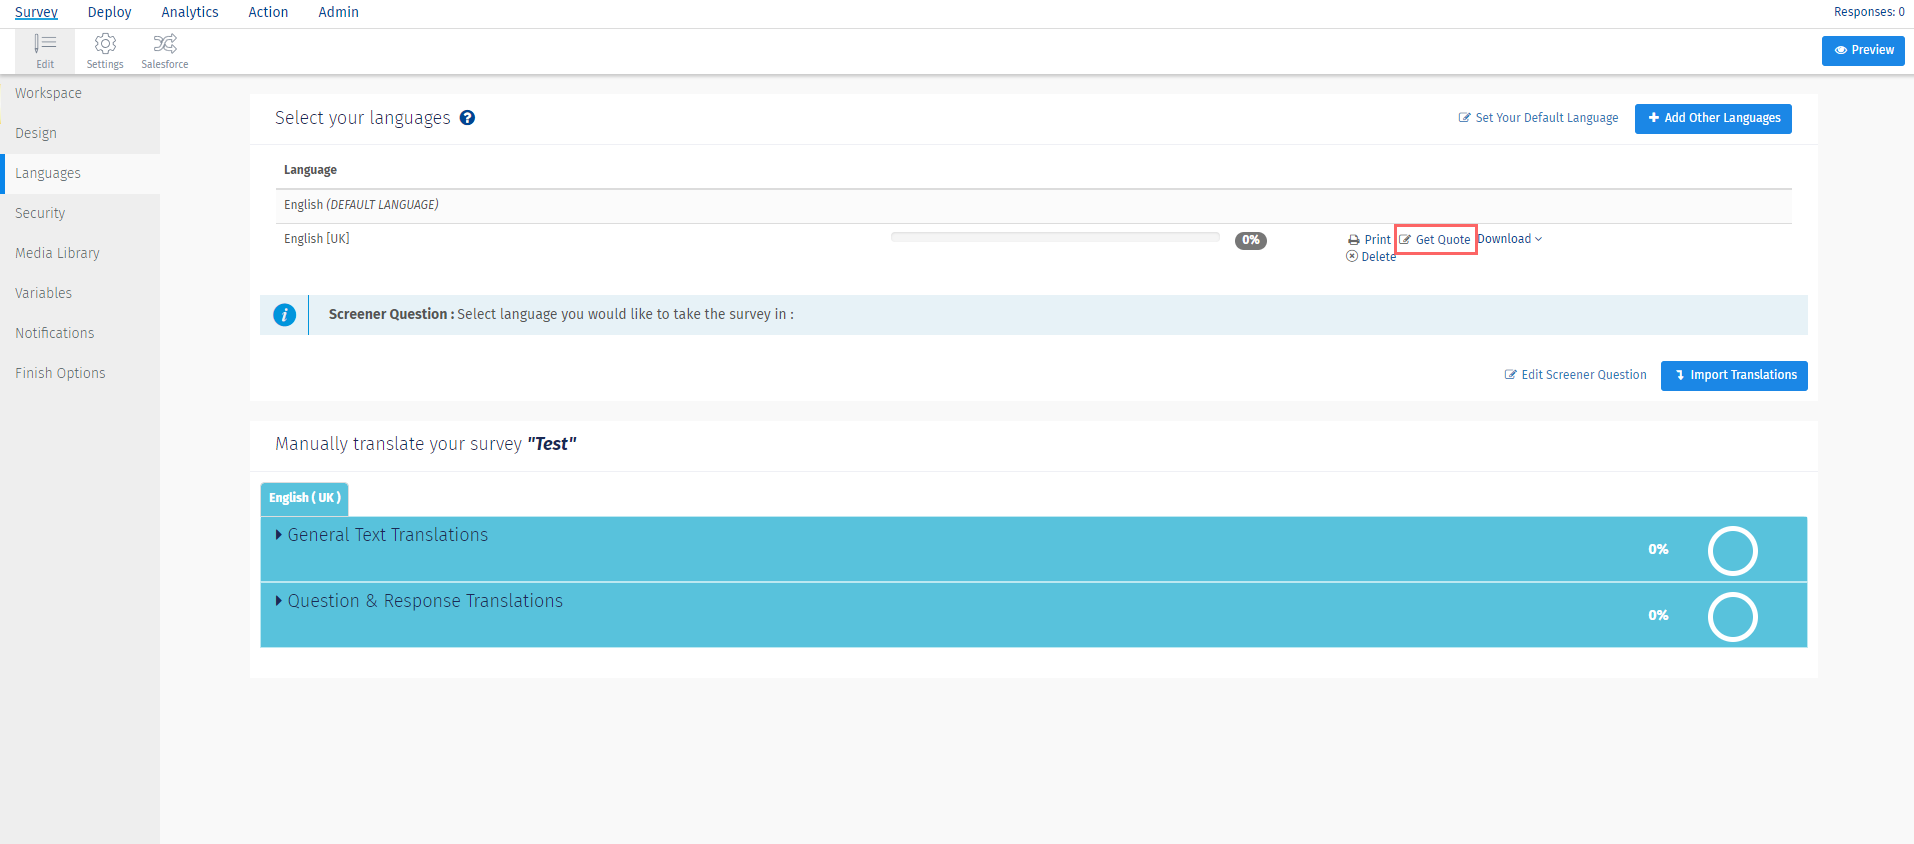This screenshot has height=844, width=1914.
Task: Click Get Quote for English UK
Action: (x=1435, y=240)
